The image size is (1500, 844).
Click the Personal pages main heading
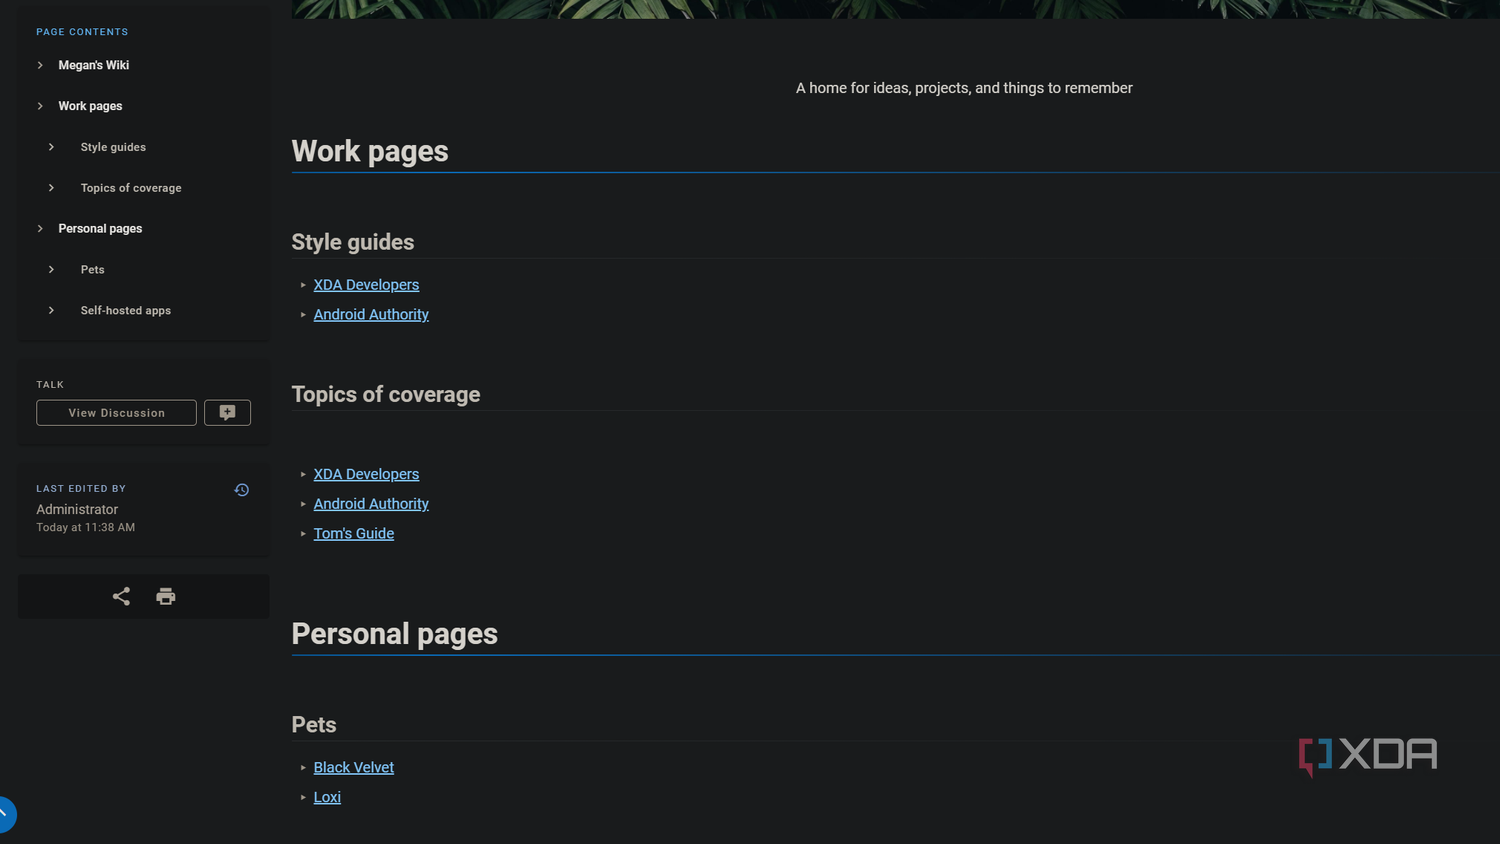coord(394,634)
